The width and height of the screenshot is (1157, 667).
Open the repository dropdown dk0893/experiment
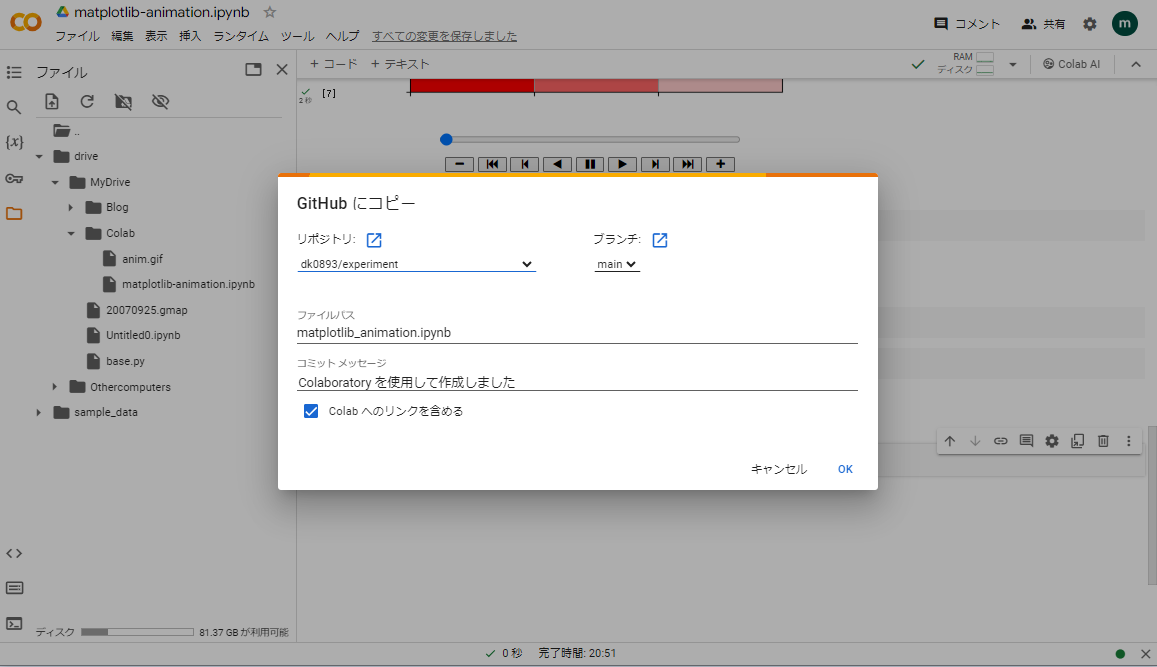point(416,264)
